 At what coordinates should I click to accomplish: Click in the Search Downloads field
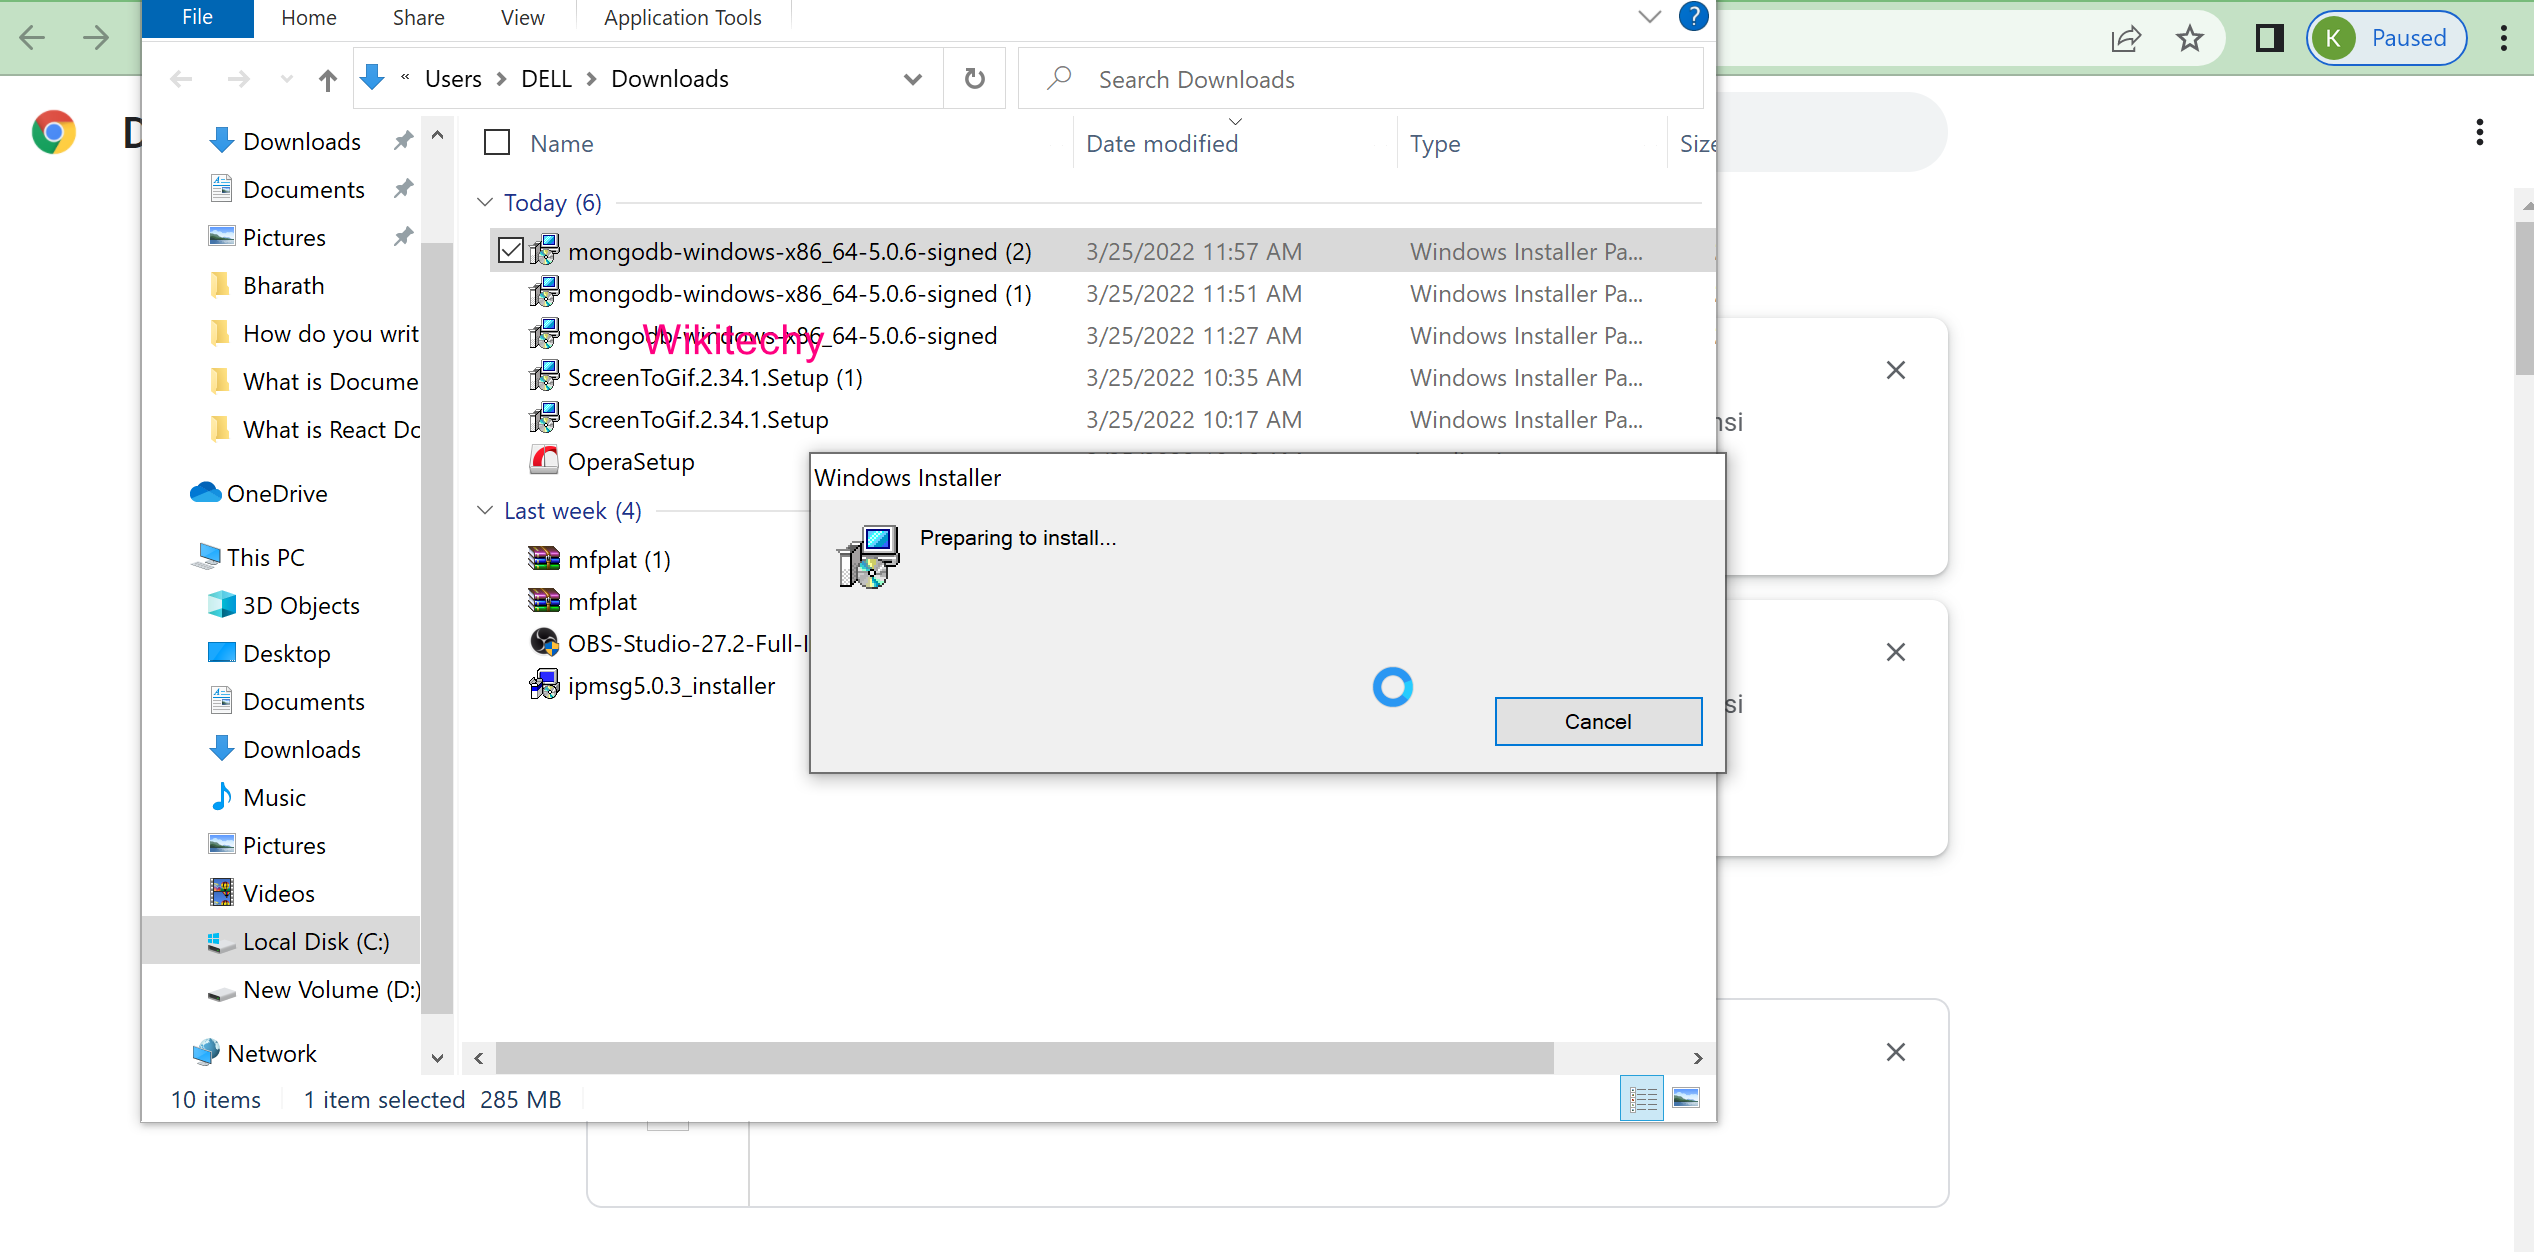[1360, 79]
